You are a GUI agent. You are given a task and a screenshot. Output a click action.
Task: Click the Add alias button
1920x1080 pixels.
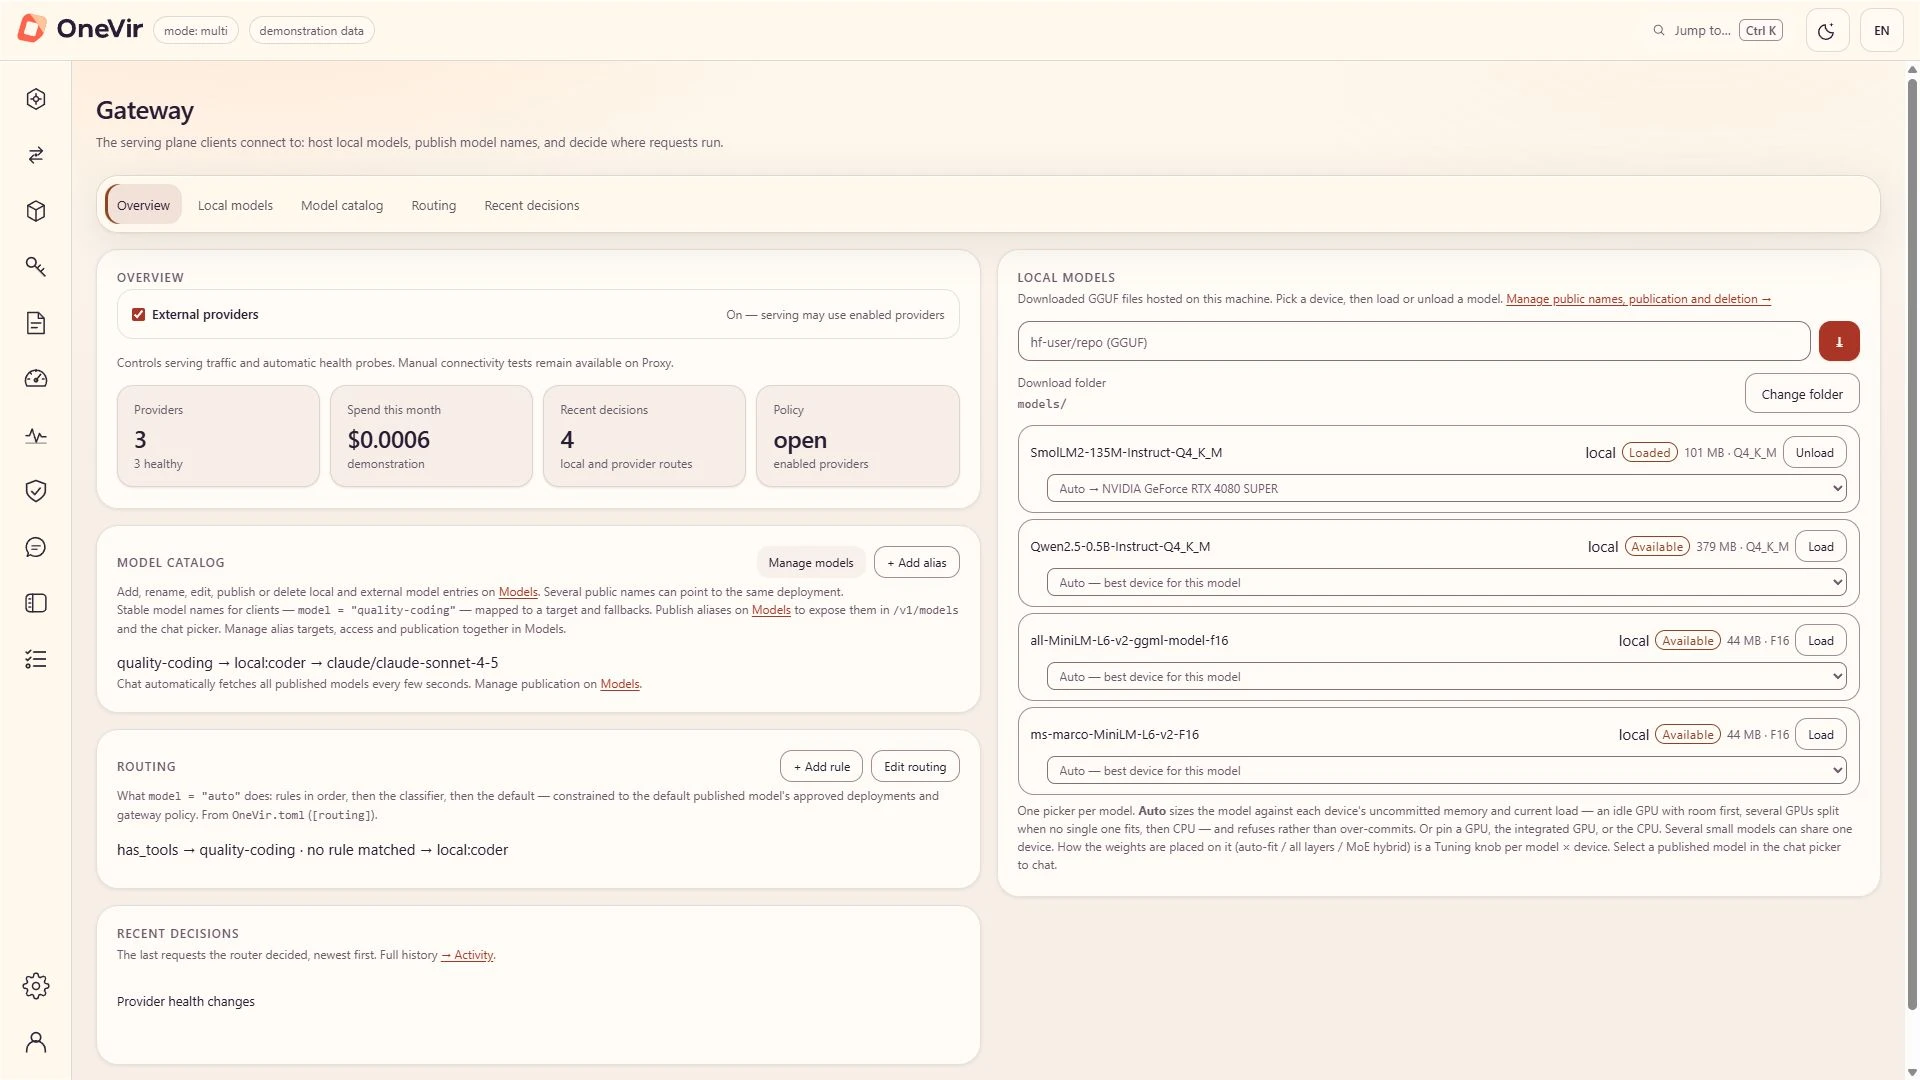click(x=917, y=563)
